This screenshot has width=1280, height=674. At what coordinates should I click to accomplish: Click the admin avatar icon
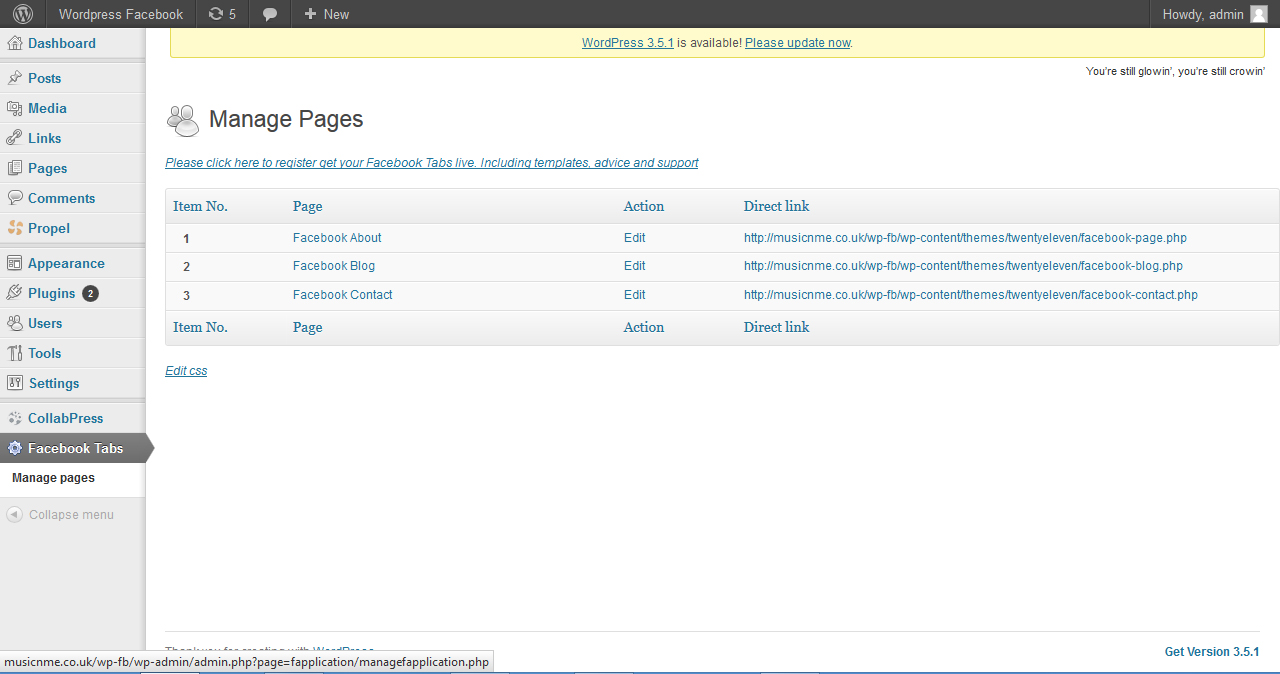coord(1259,14)
